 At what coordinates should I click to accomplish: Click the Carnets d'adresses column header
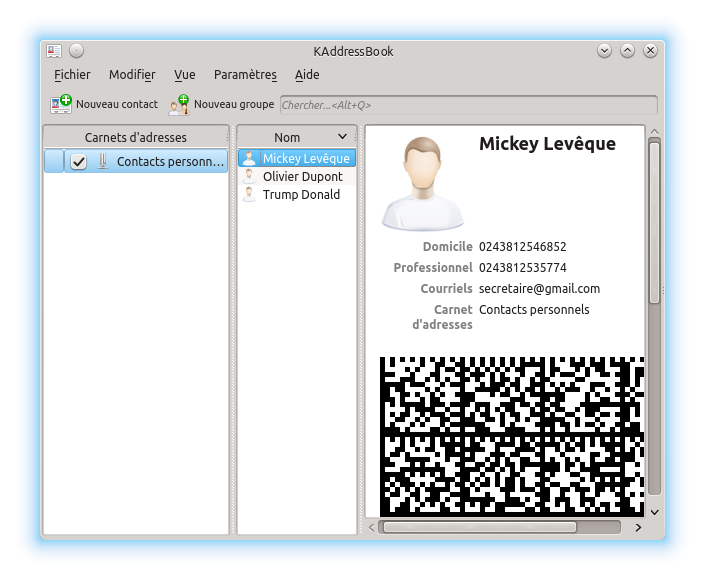(135, 137)
